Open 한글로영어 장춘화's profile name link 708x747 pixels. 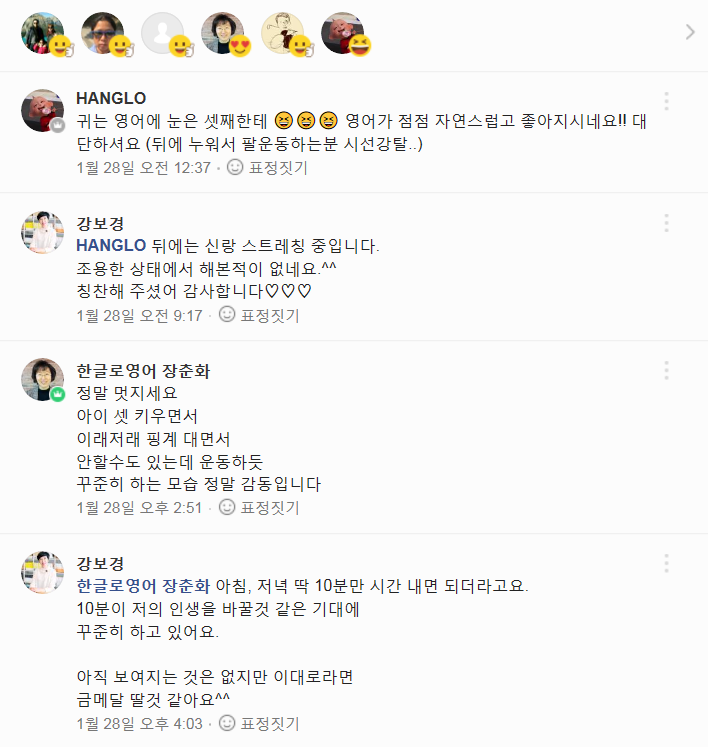[x=143, y=371]
